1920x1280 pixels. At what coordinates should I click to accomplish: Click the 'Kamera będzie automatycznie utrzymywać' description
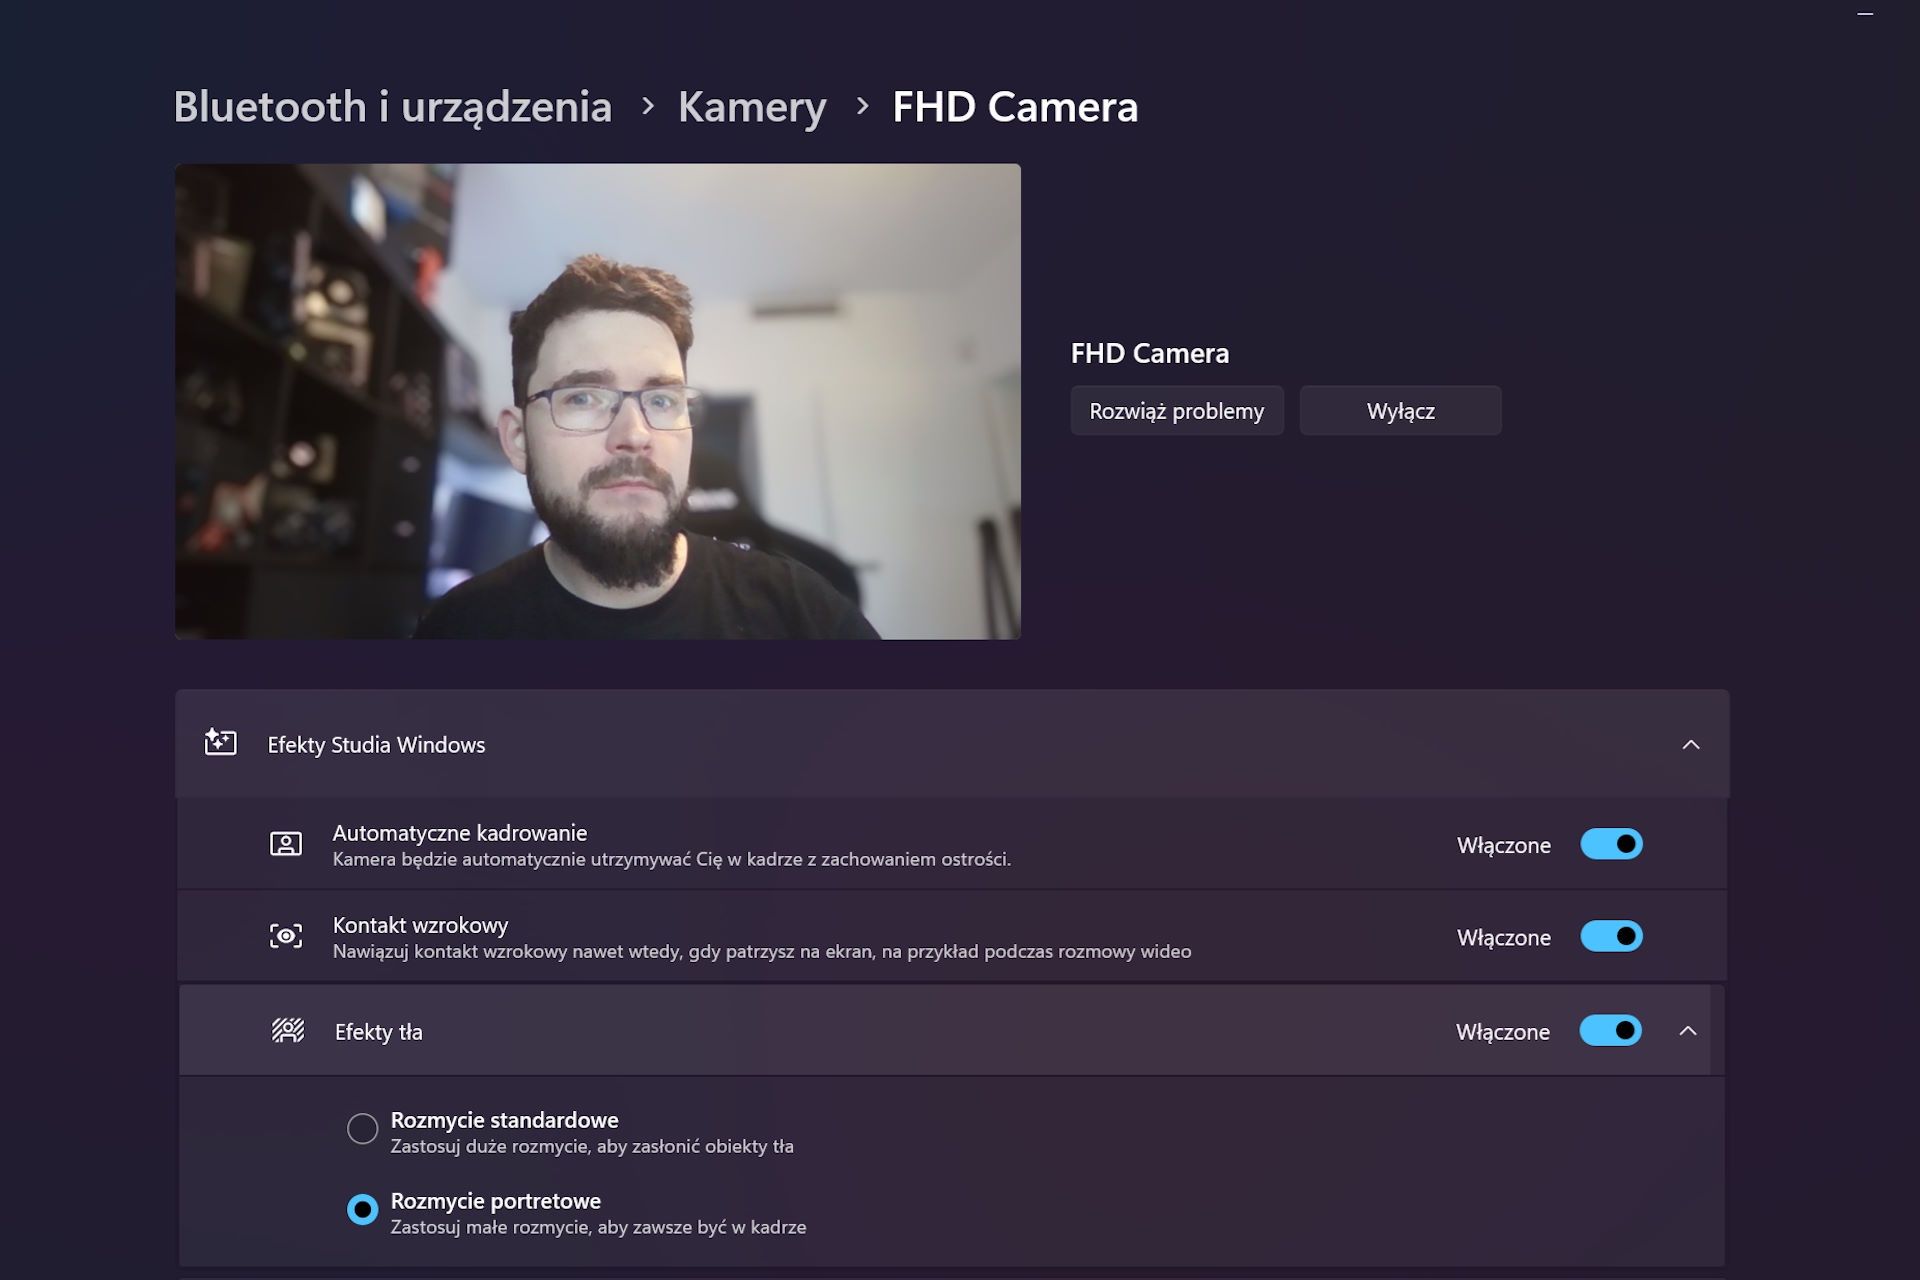coord(672,859)
